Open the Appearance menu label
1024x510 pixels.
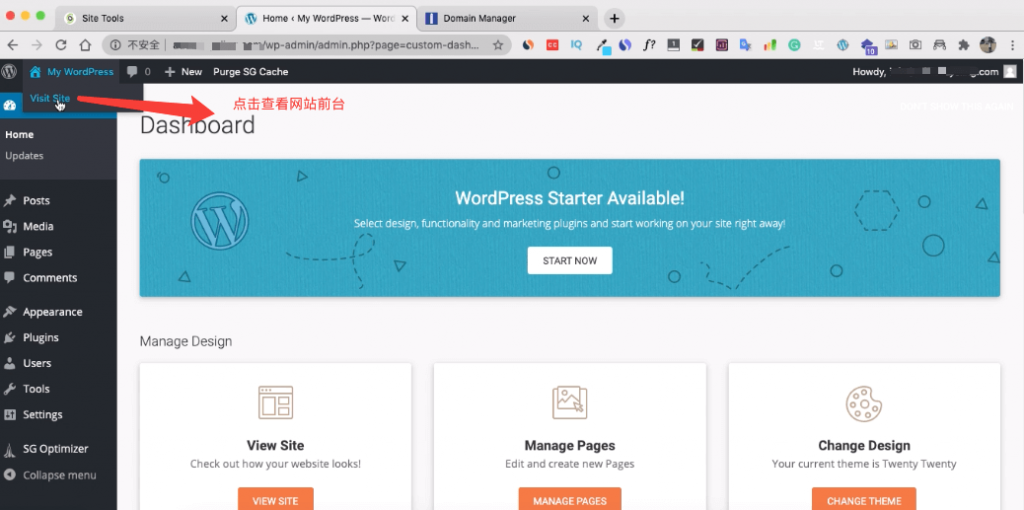point(52,312)
